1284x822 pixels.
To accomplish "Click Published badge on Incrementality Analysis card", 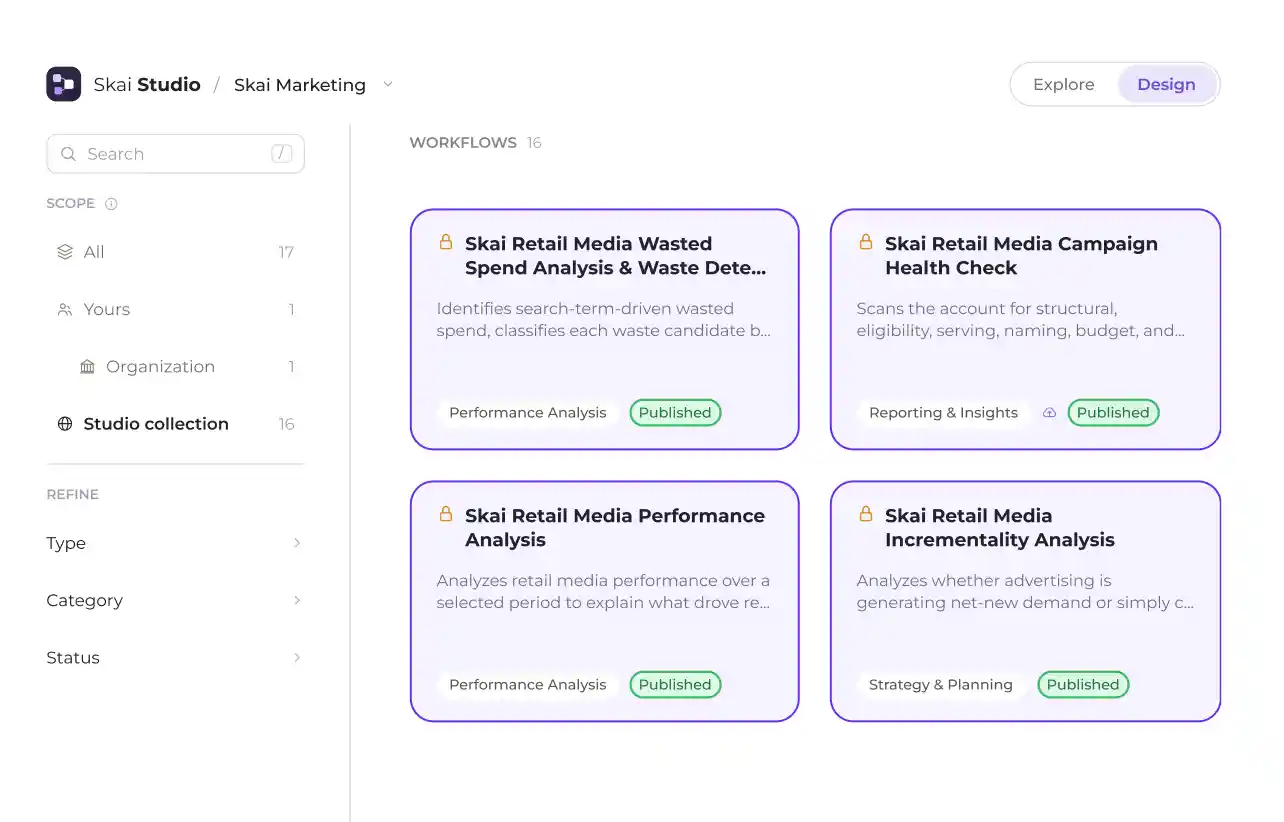I will click(x=1083, y=685).
